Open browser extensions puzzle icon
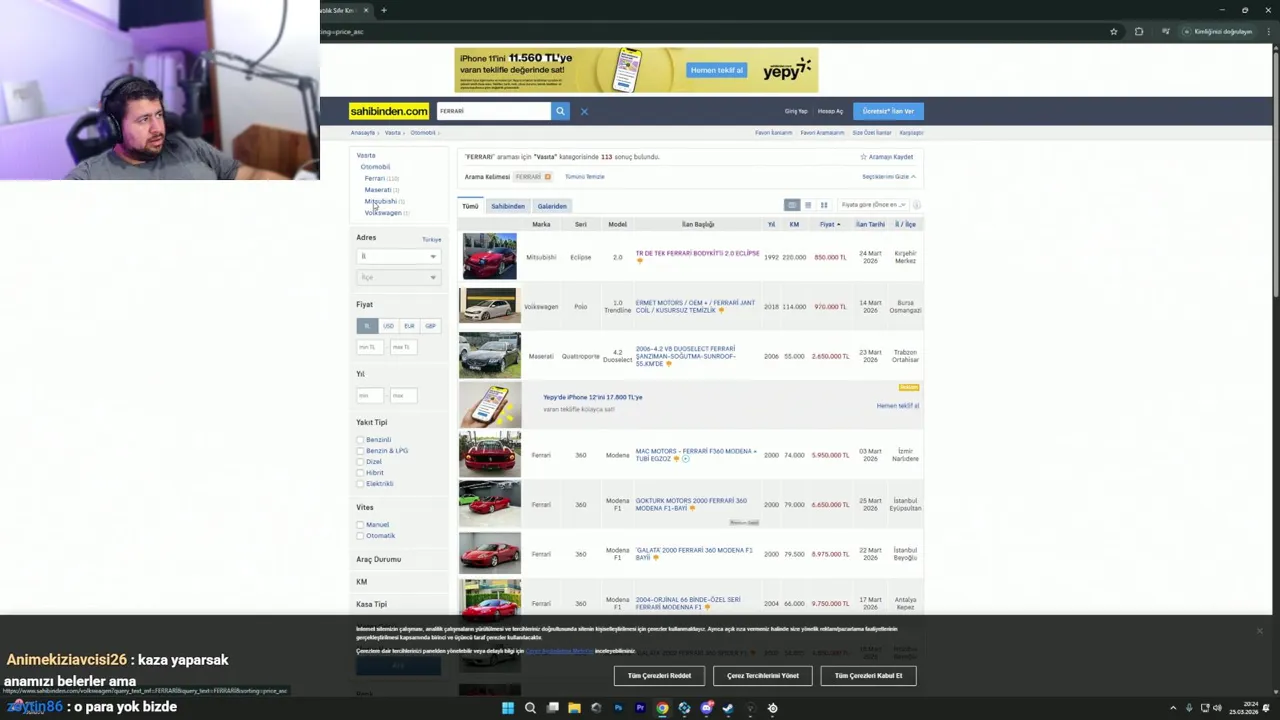 point(1138,31)
